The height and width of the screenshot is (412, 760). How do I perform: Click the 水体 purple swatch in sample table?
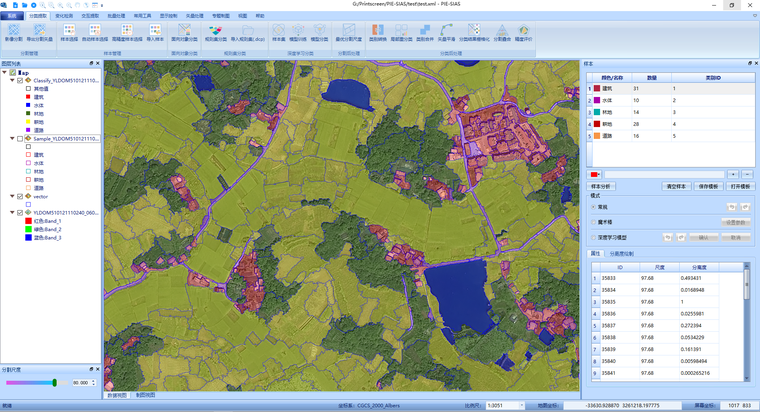[x=597, y=100]
